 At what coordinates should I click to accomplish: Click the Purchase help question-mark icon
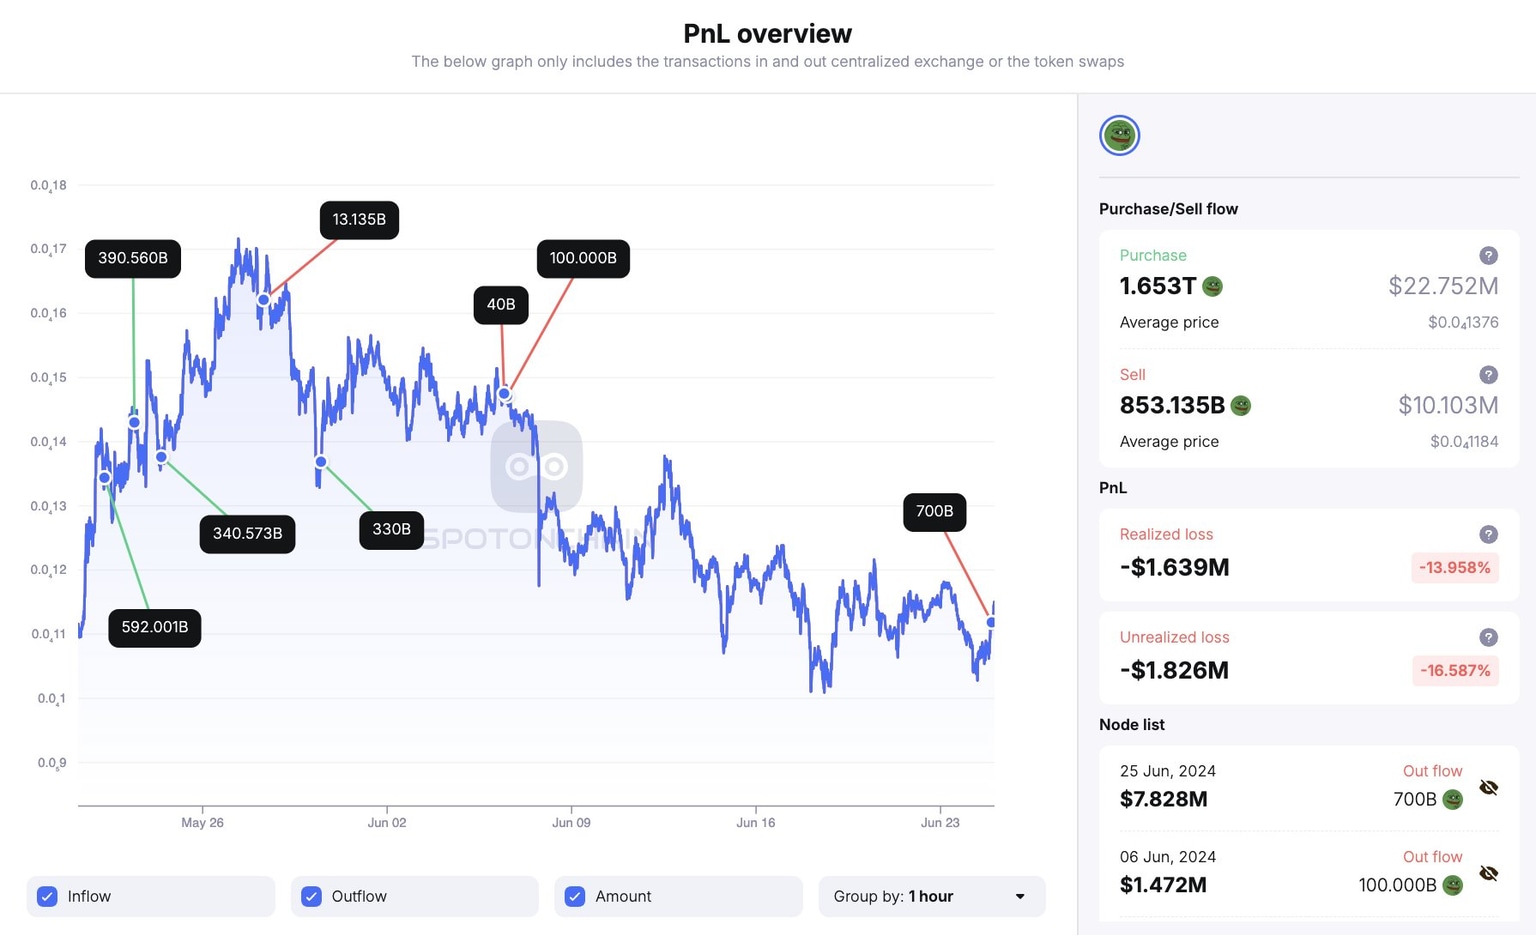tap(1488, 256)
